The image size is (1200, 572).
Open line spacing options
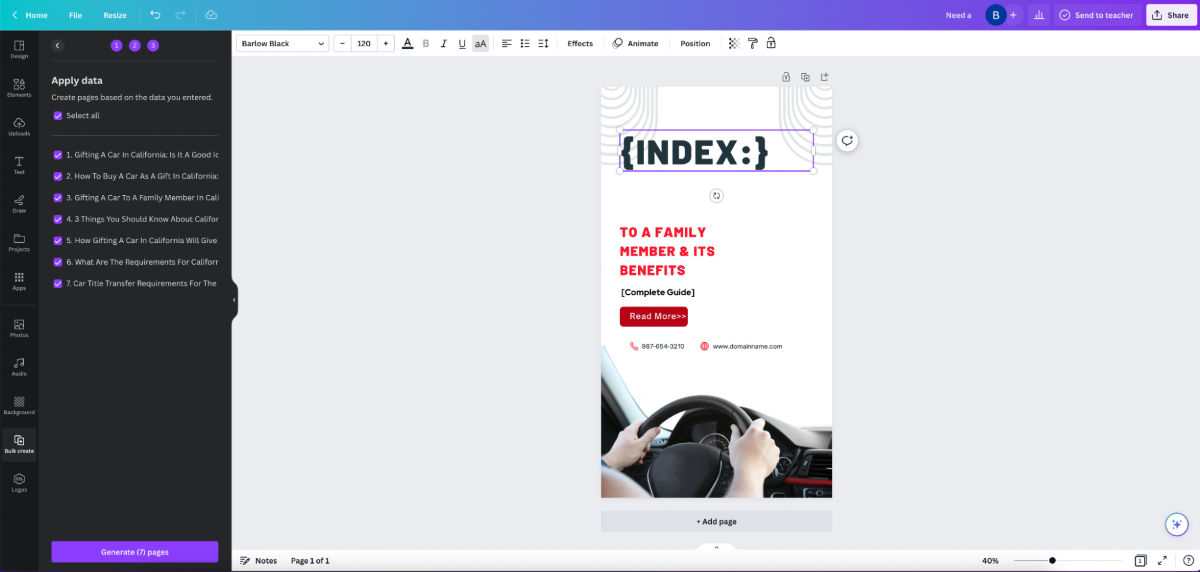543,44
